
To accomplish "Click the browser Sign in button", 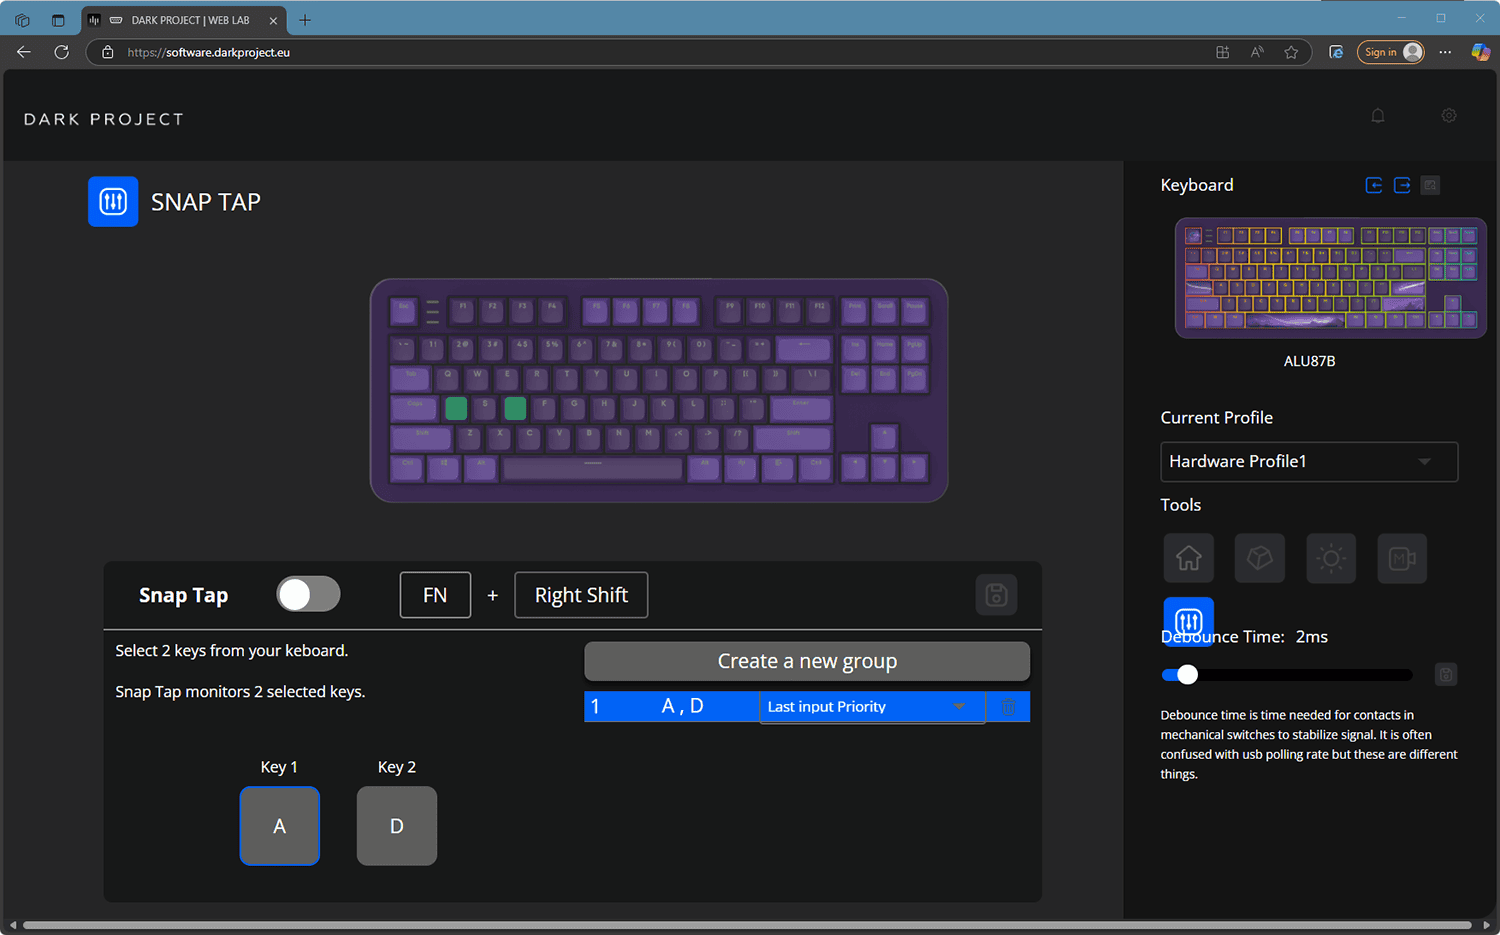I will coord(1390,52).
